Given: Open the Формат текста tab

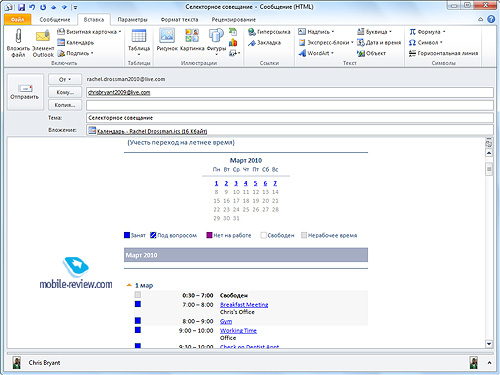Looking at the screenshot, I should point(179,20).
